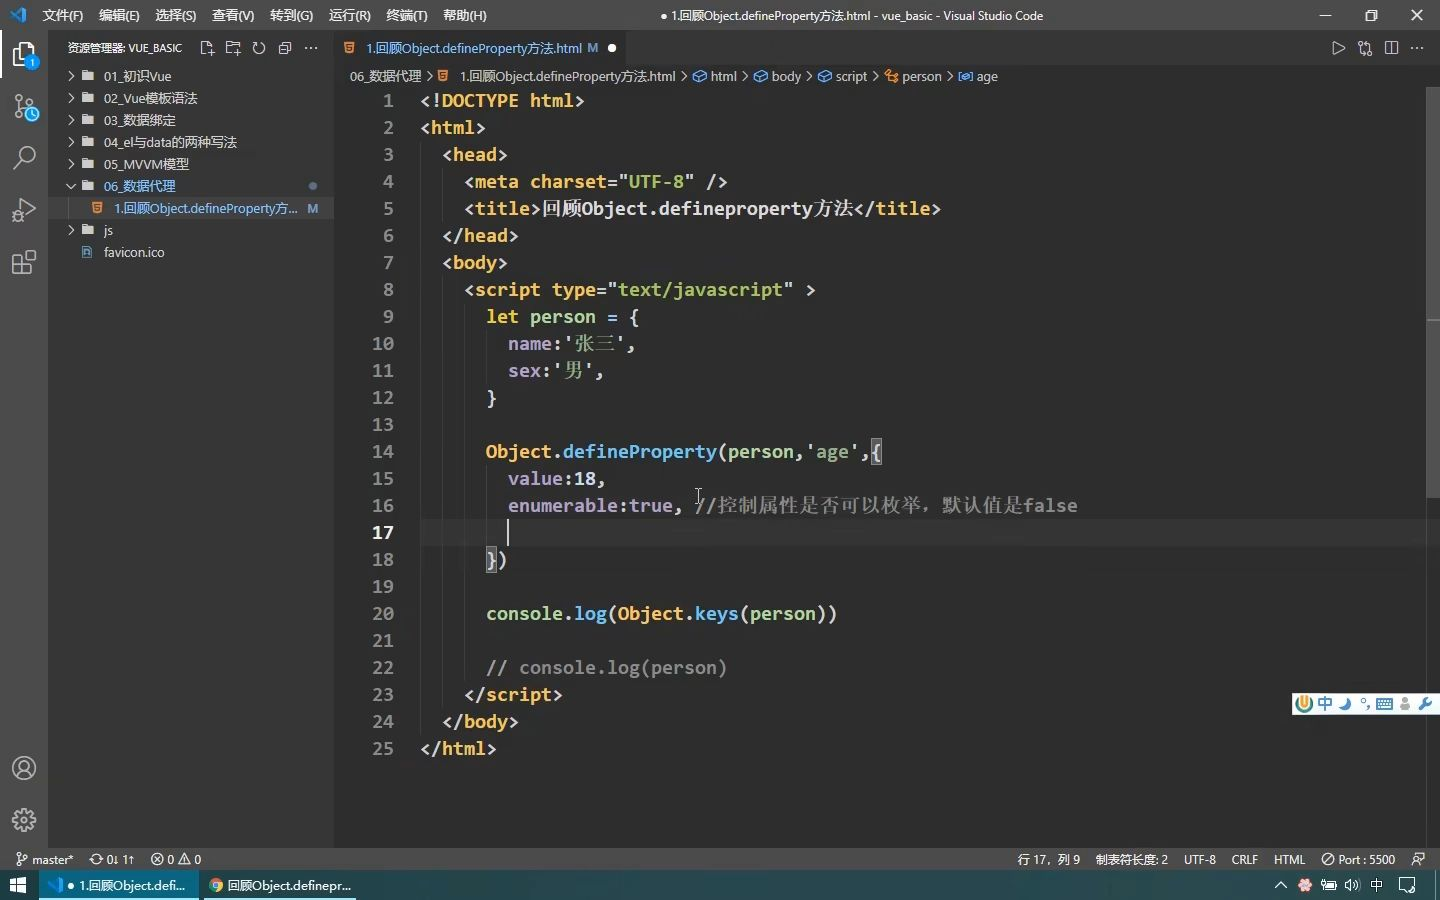Change end of line CRLF

[1245, 859]
